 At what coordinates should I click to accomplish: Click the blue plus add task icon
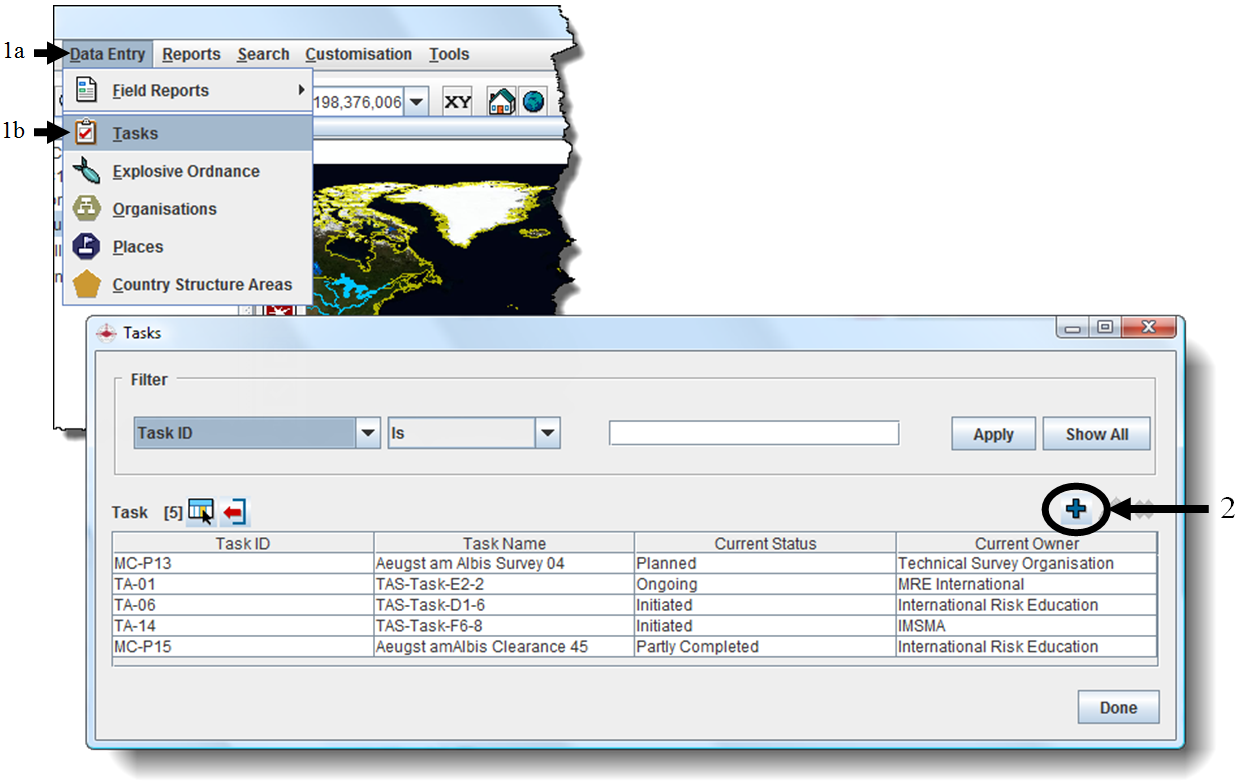1076,510
